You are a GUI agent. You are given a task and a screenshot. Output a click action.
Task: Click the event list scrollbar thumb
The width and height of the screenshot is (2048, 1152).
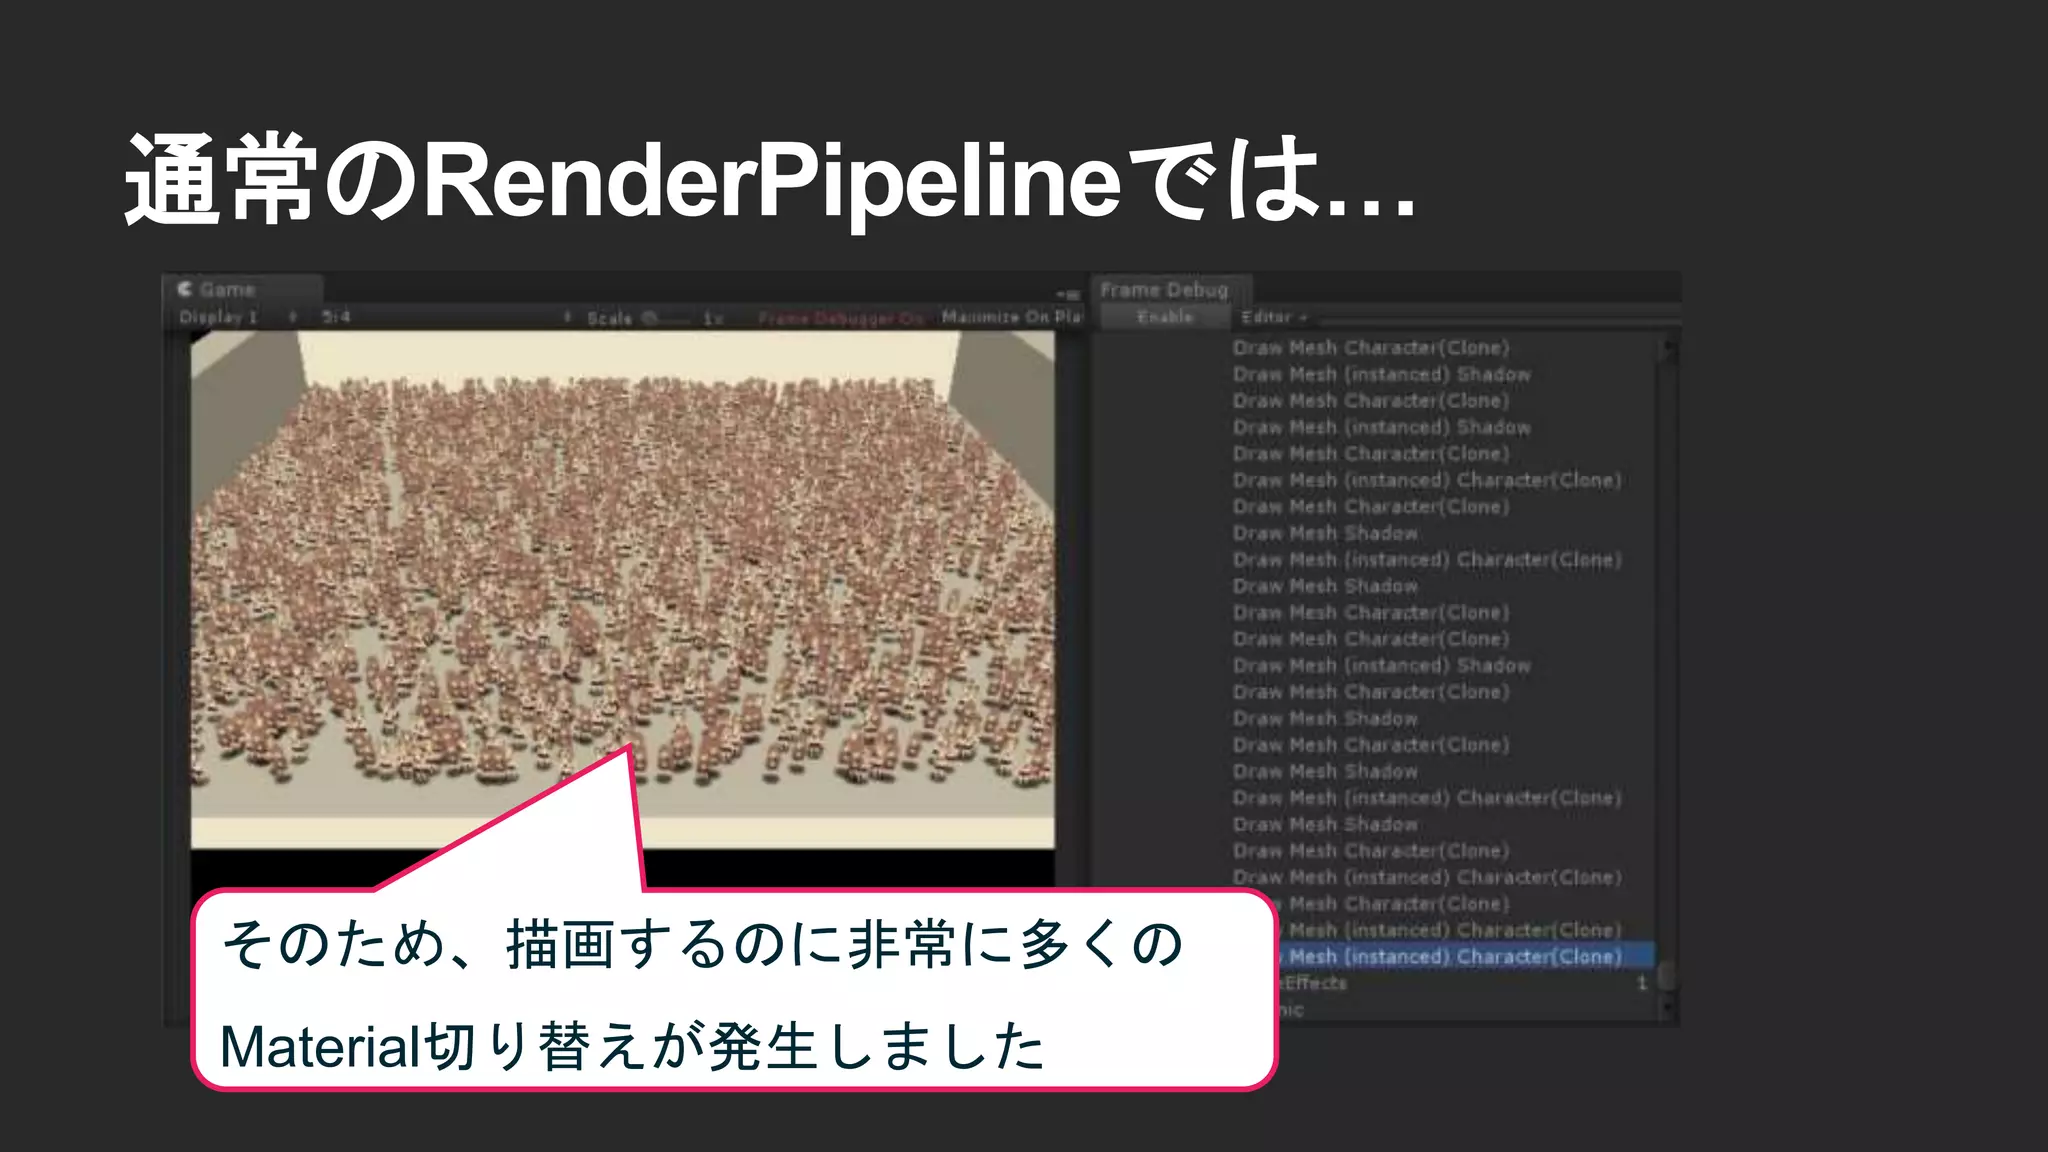(1667, 976)
